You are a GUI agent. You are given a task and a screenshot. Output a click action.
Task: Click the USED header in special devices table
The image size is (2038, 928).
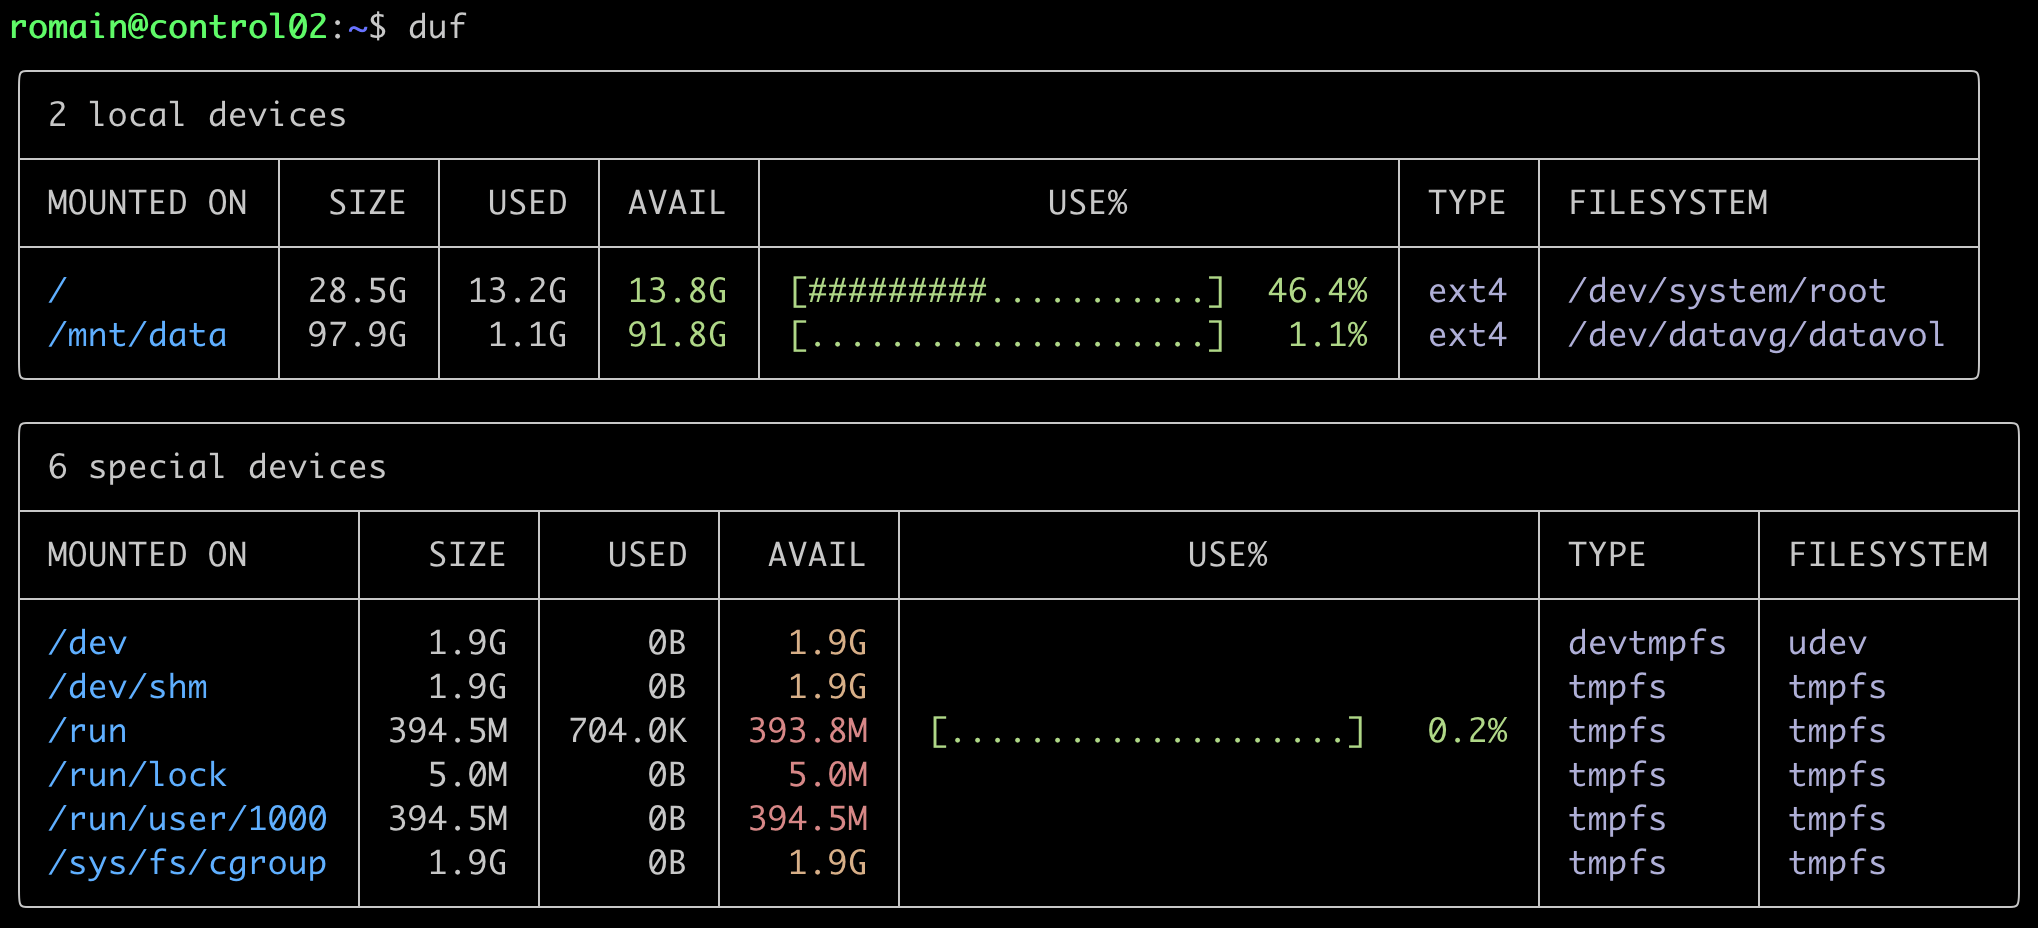[647, 555]
